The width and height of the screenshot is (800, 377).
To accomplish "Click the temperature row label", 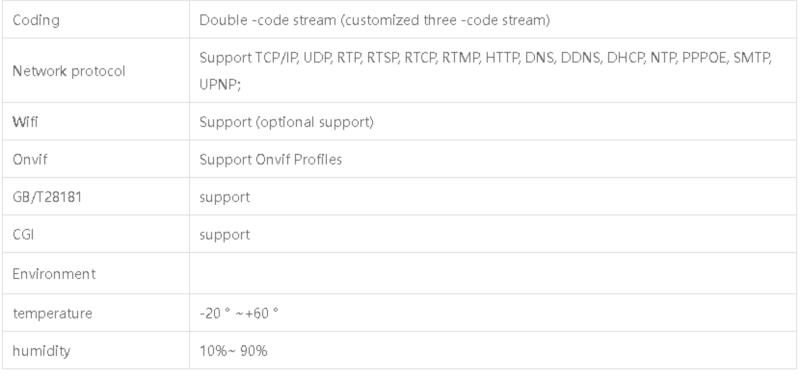I will coord(53,313).
